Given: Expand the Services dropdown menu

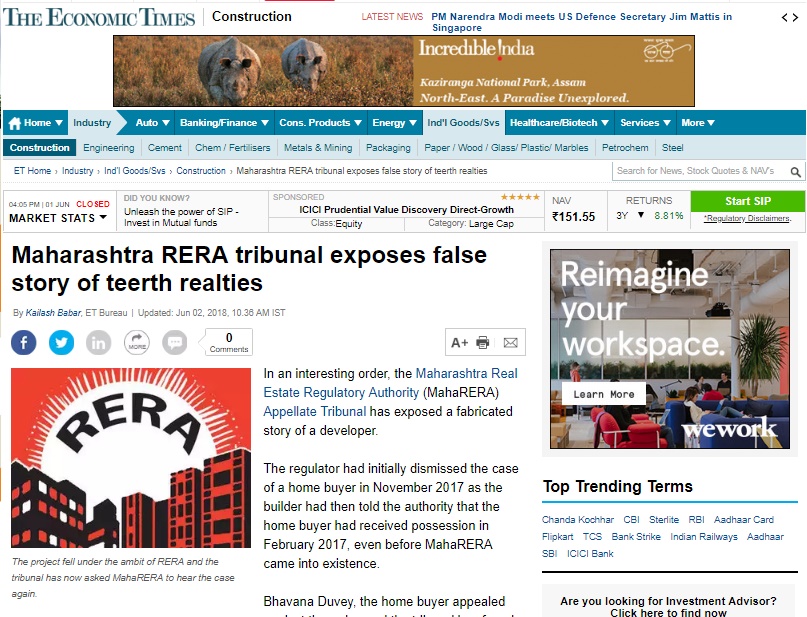Looking at the screenshot, I should [666, 123].
